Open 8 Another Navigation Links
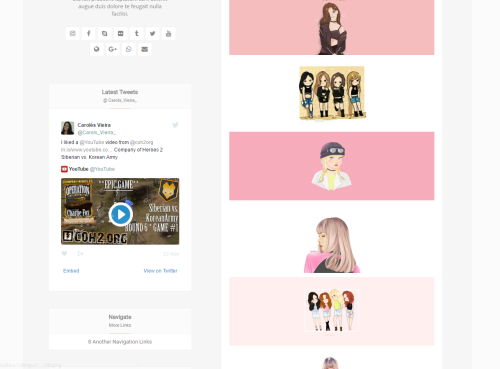Image resolution: width=500 pixels, height=369 pixels. click(120, 342)
